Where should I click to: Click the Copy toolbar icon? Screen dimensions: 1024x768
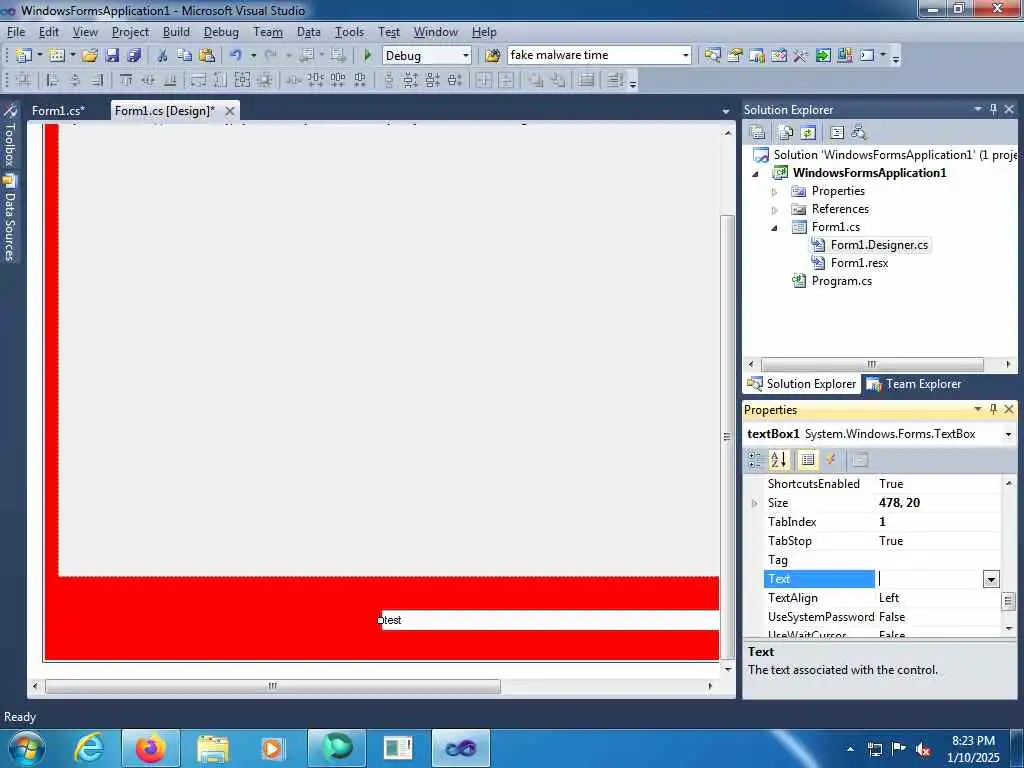pyautogui.click(x=185, y=56)
